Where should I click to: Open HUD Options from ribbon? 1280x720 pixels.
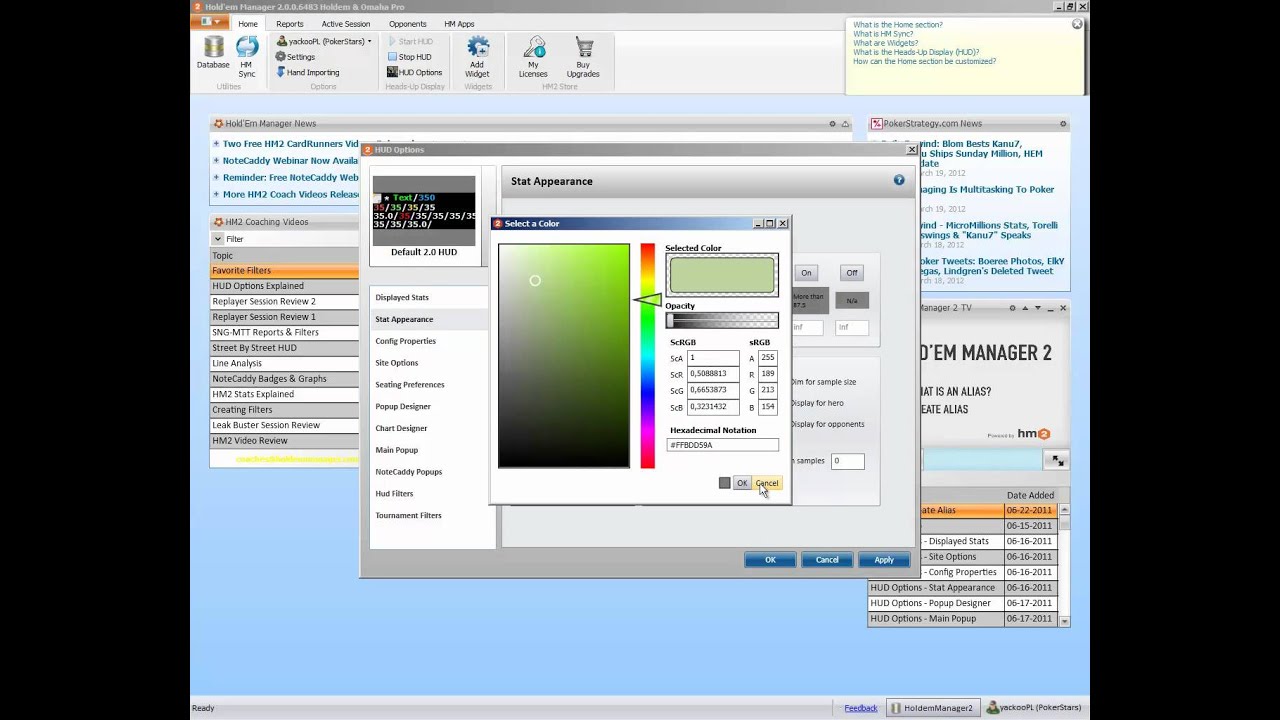click(x=414, y=72)
